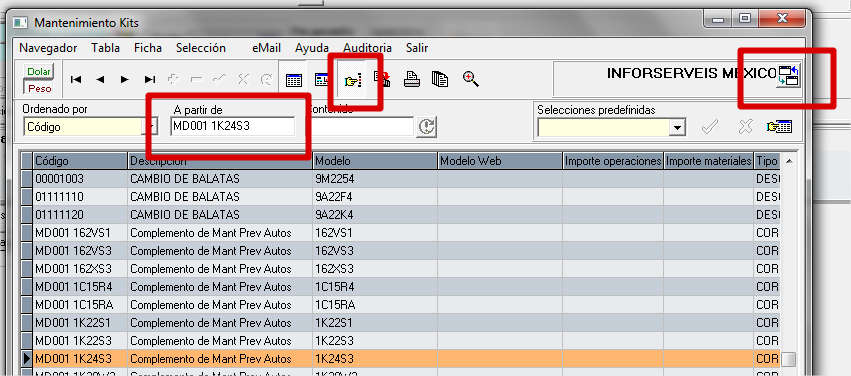Go to the first record
The height and width of the screenshot is (376, 851).
[x=76, y=80]
